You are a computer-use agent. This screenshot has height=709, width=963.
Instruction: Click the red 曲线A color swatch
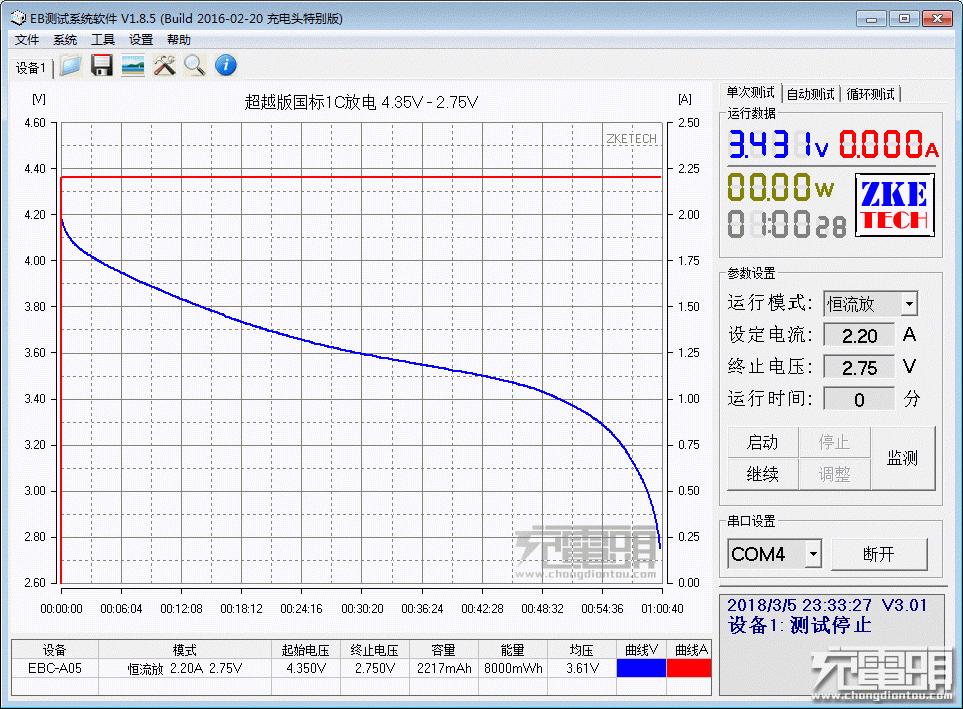(688, 668)
